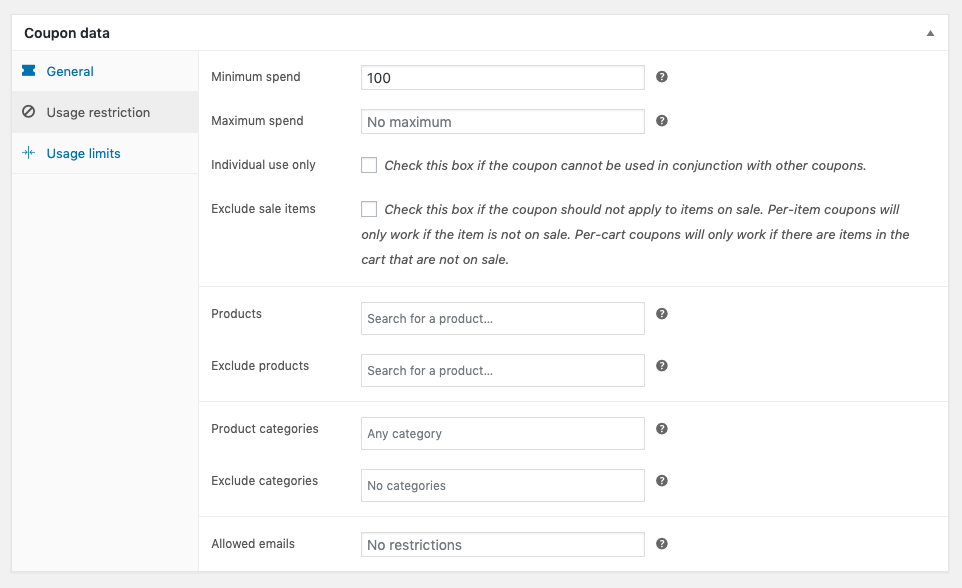Collapse the Coupon data panel arrow
This screenshot has height=588, width=962.
tap(930, 33)
